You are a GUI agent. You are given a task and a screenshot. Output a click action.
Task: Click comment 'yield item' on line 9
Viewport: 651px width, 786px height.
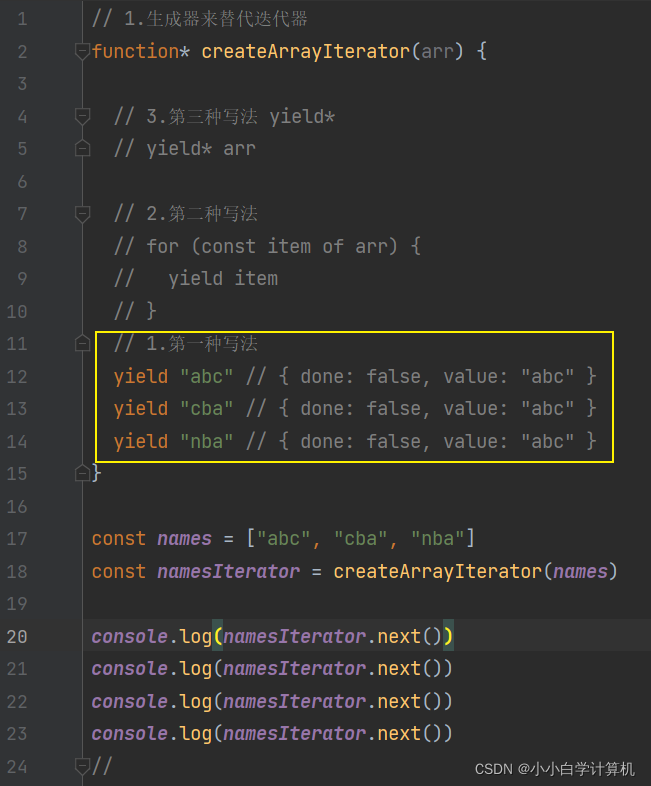coord(223,279)
